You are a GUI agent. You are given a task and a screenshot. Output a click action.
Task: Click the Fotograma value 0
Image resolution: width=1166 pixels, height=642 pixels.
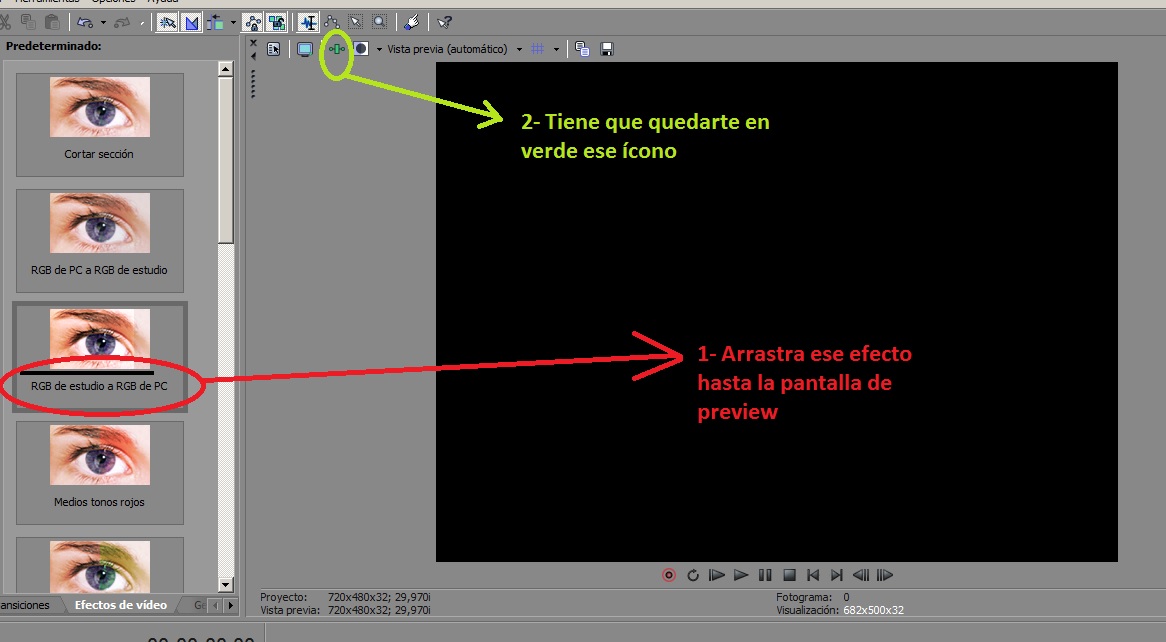point(846,597)
